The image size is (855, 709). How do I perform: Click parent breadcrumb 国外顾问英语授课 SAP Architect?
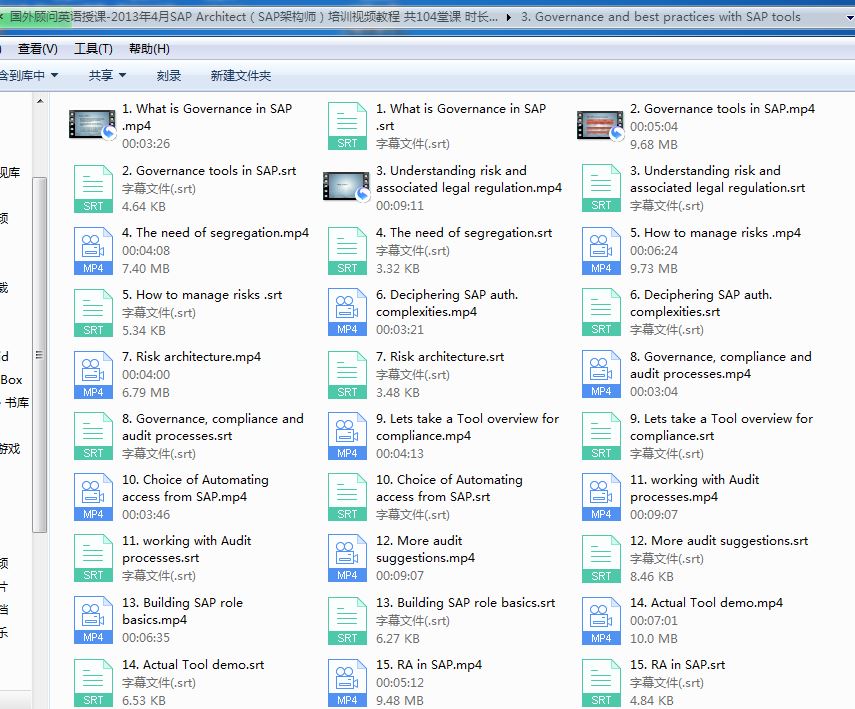click(x=254, y=17)
